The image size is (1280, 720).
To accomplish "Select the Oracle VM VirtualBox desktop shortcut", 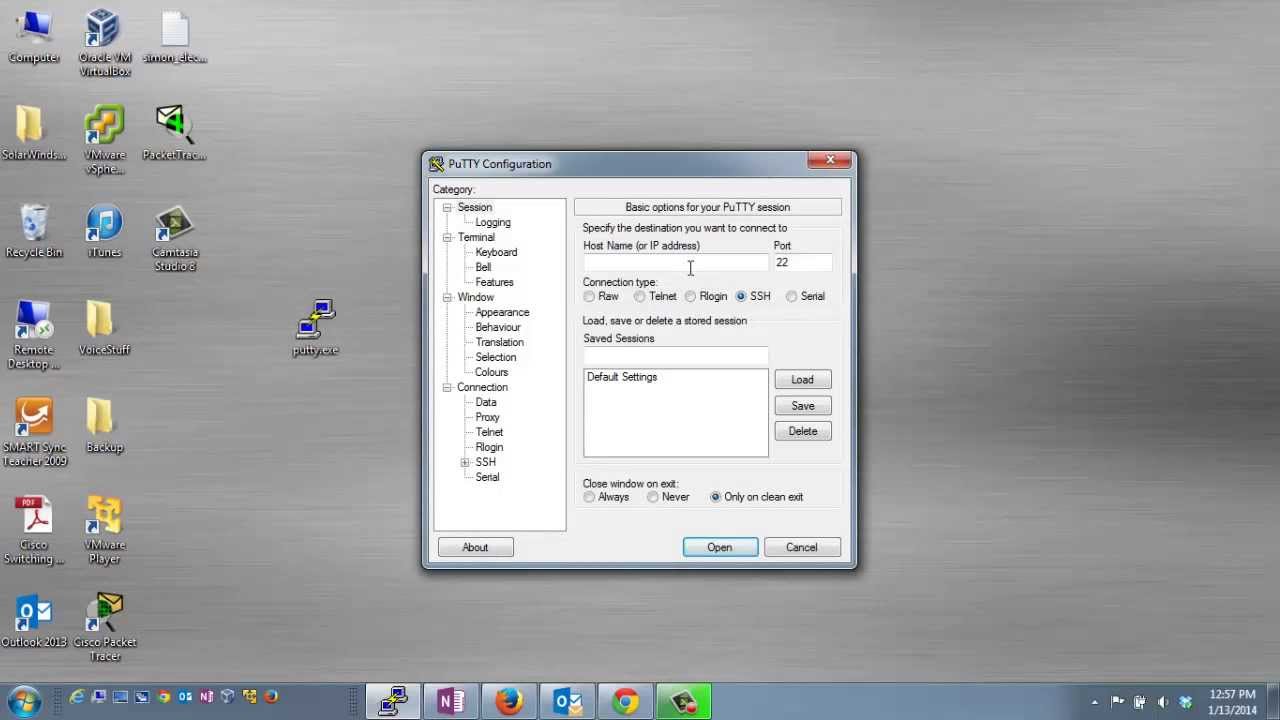I will 104,43.
